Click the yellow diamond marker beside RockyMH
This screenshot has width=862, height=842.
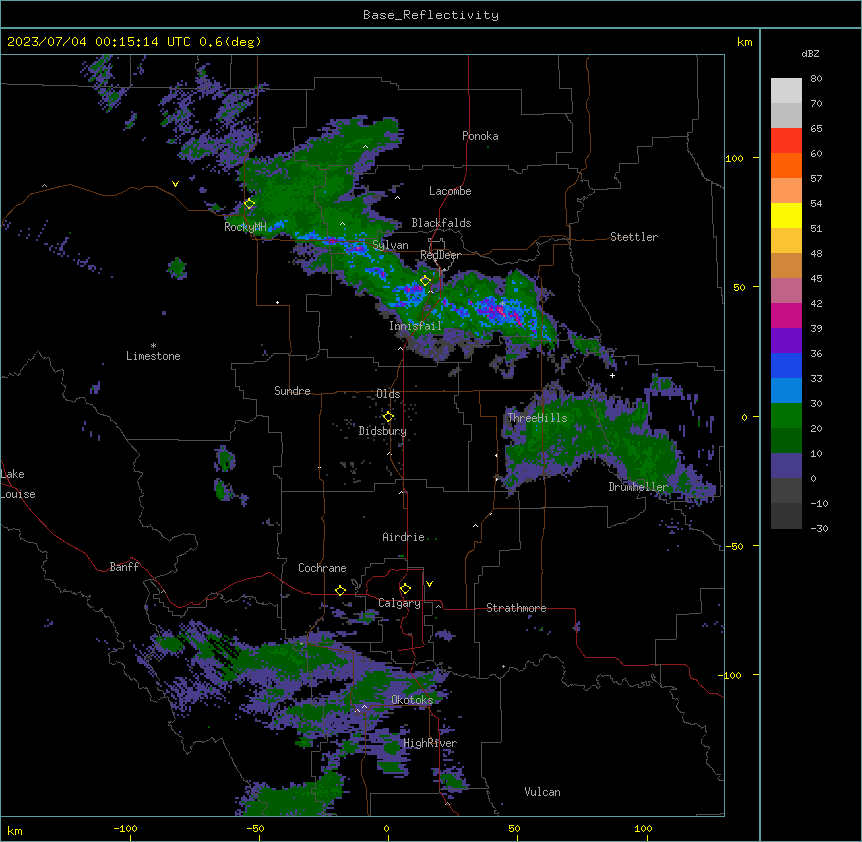pyautogui.click(x=249, y=204)
